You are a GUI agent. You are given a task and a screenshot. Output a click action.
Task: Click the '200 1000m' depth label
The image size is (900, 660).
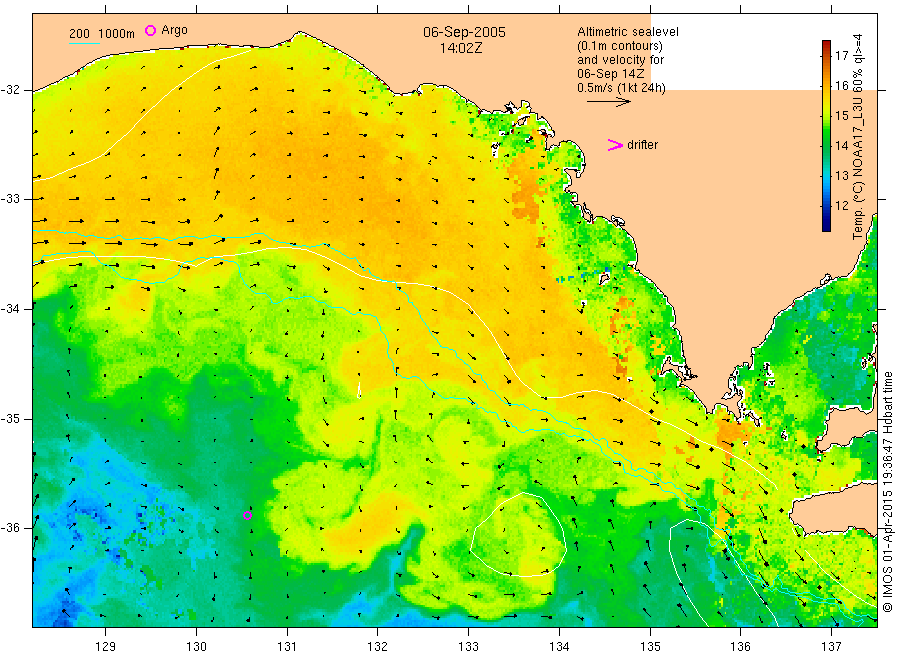[x=102, y=34]
